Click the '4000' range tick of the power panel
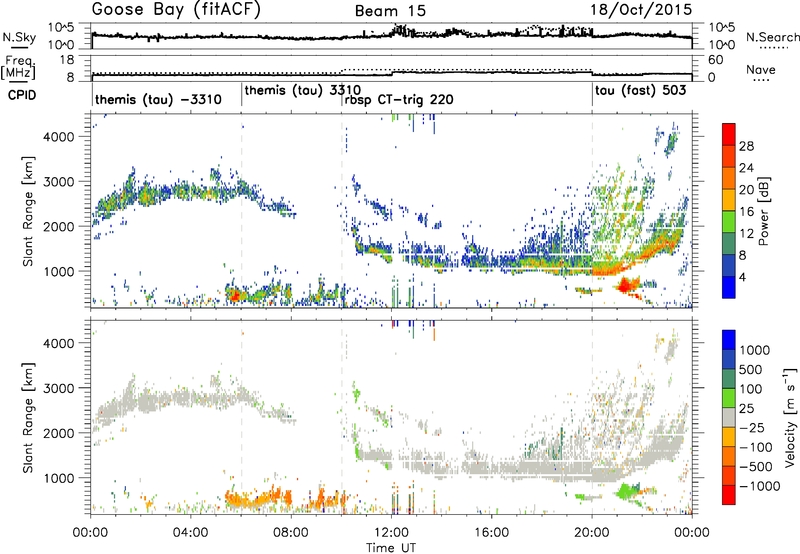This screenshot has height=554, width=800. coord(57,137)
